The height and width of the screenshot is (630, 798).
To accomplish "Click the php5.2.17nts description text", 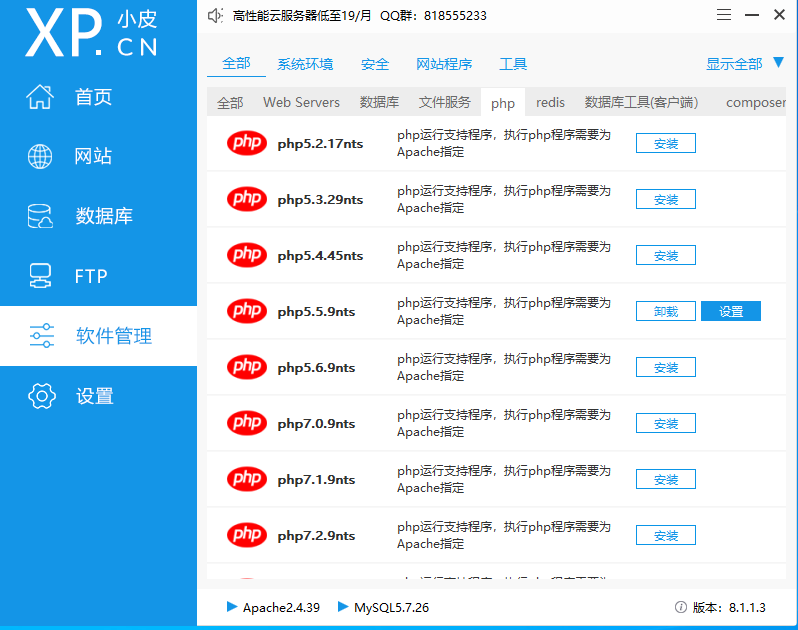I will point(504,144).
